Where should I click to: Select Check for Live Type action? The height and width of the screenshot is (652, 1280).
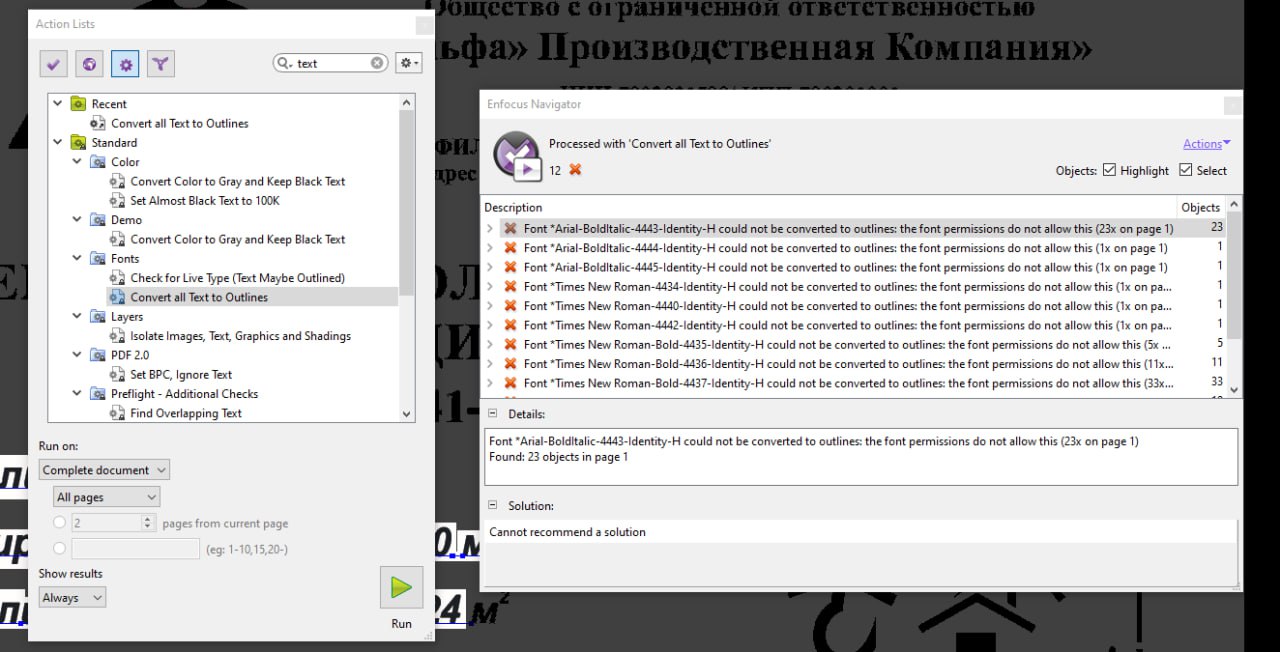point(237,278)
